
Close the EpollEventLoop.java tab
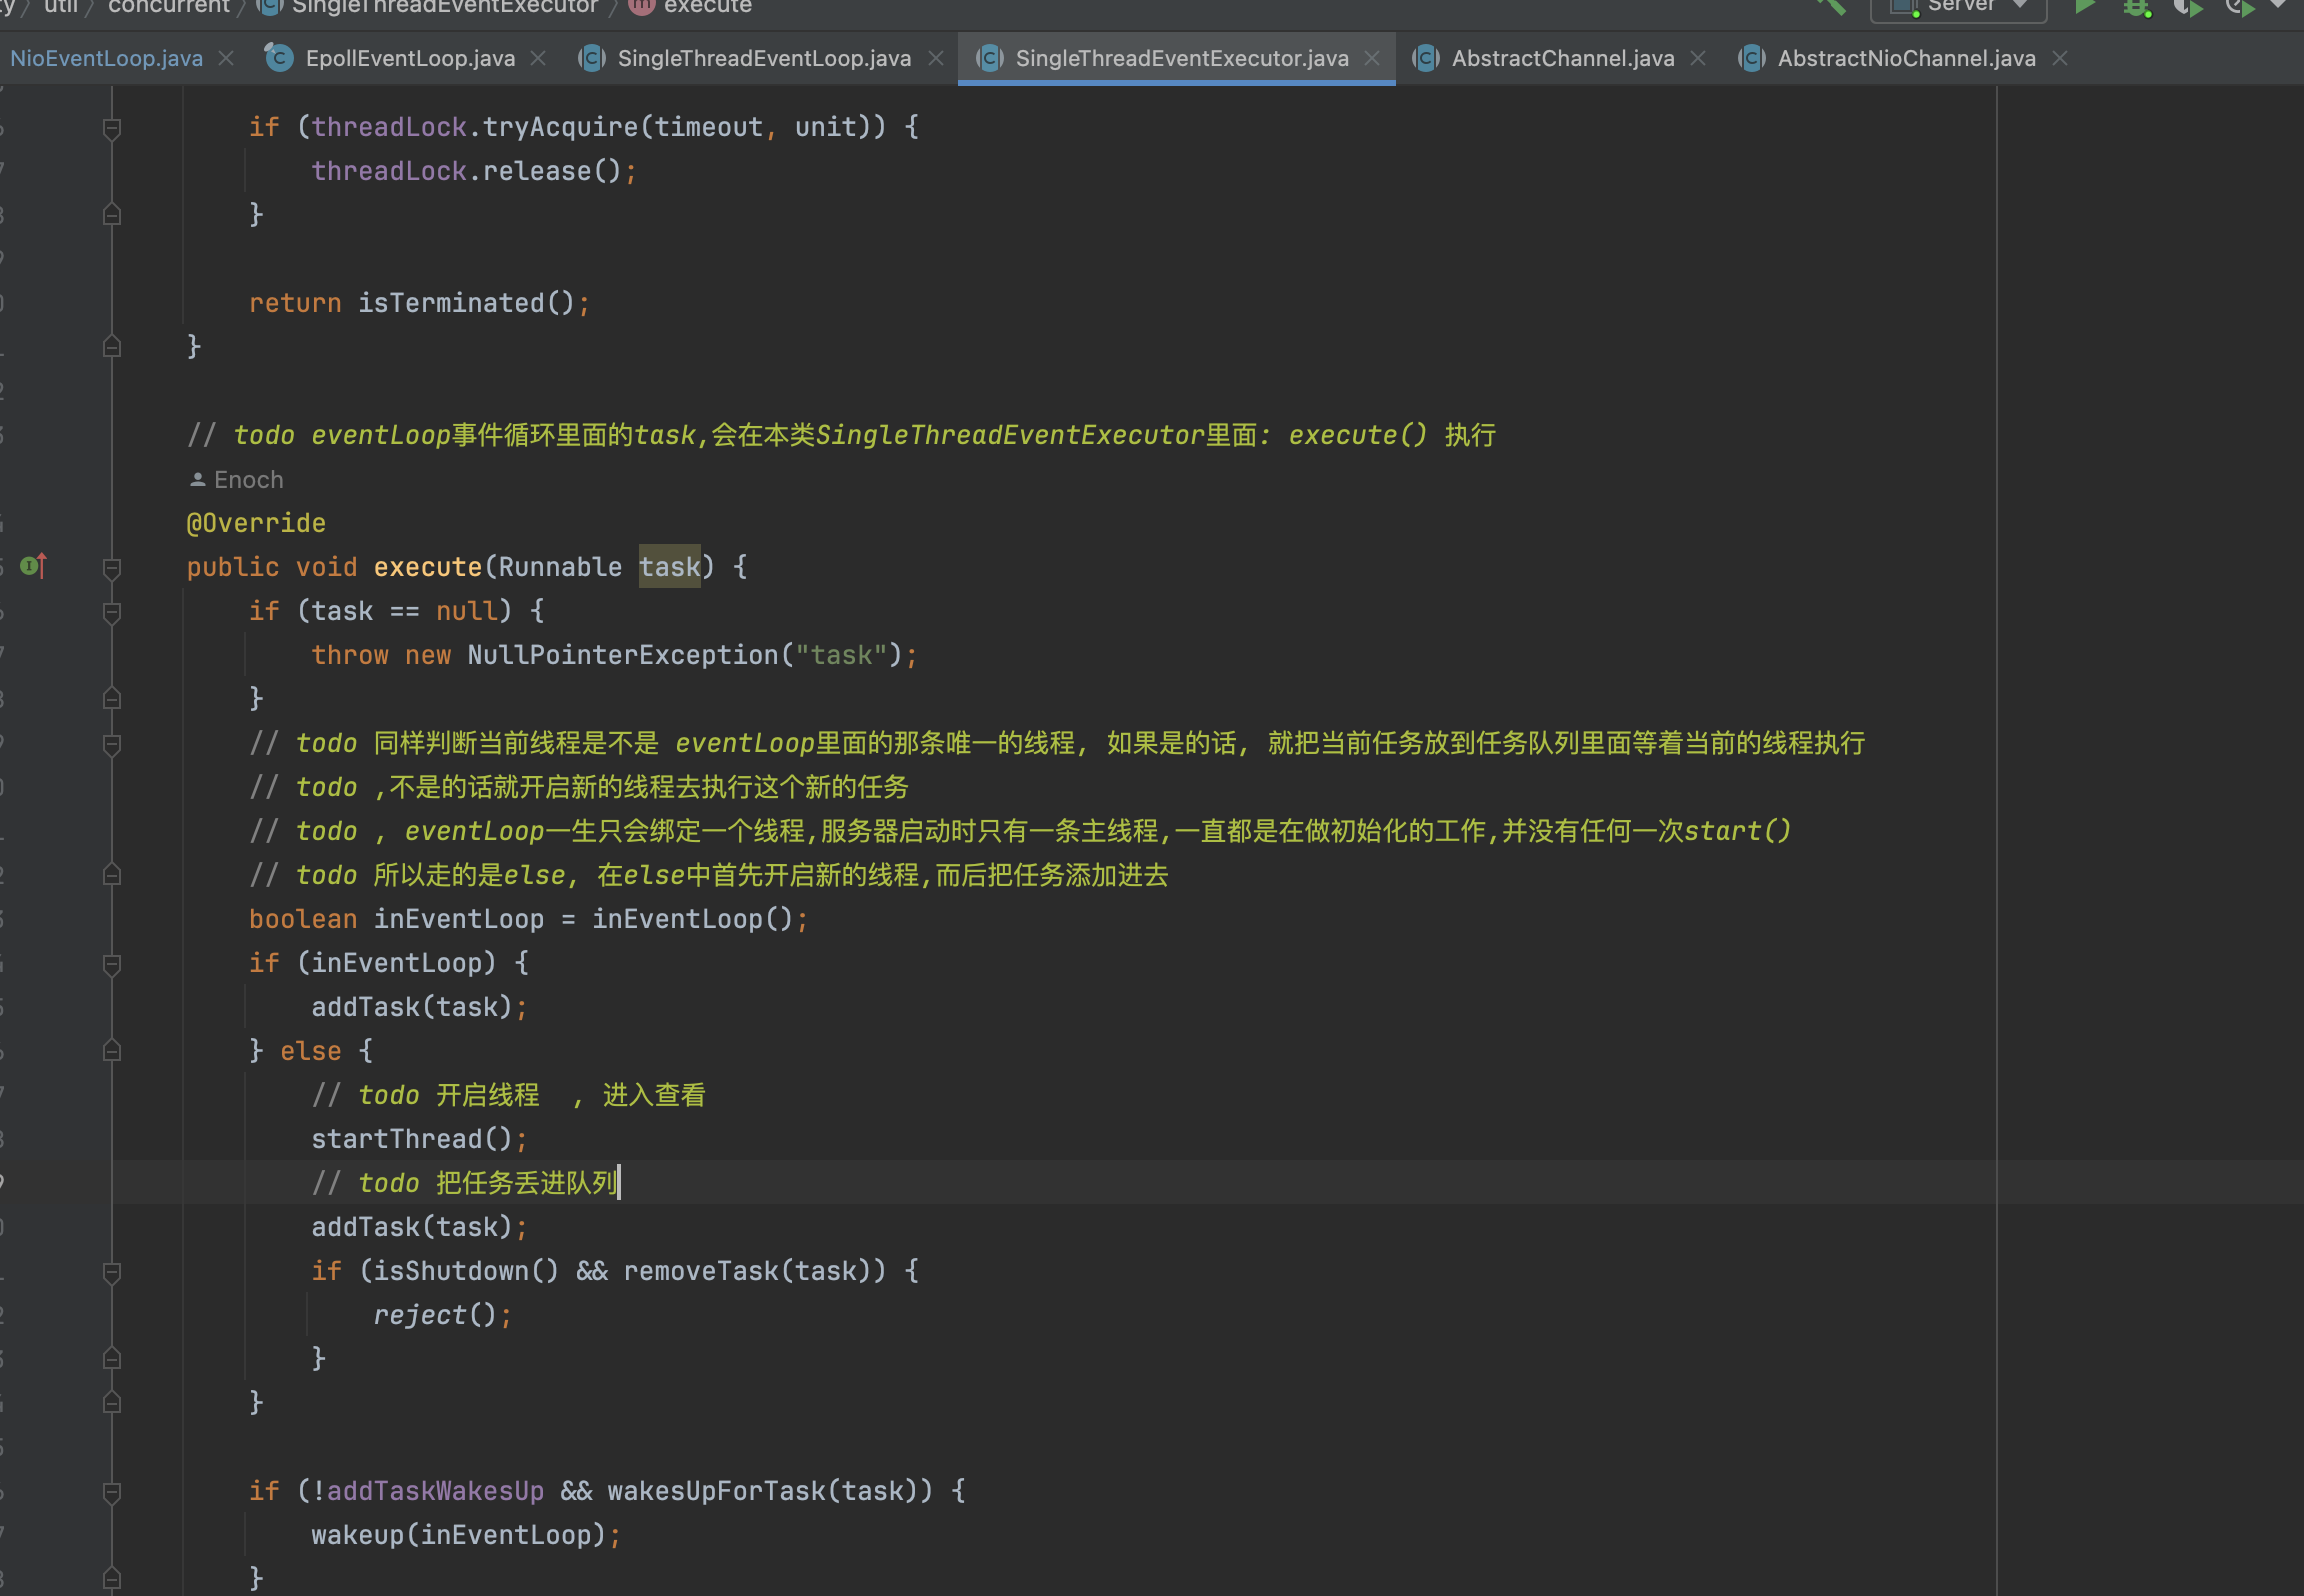coord(538,58)
